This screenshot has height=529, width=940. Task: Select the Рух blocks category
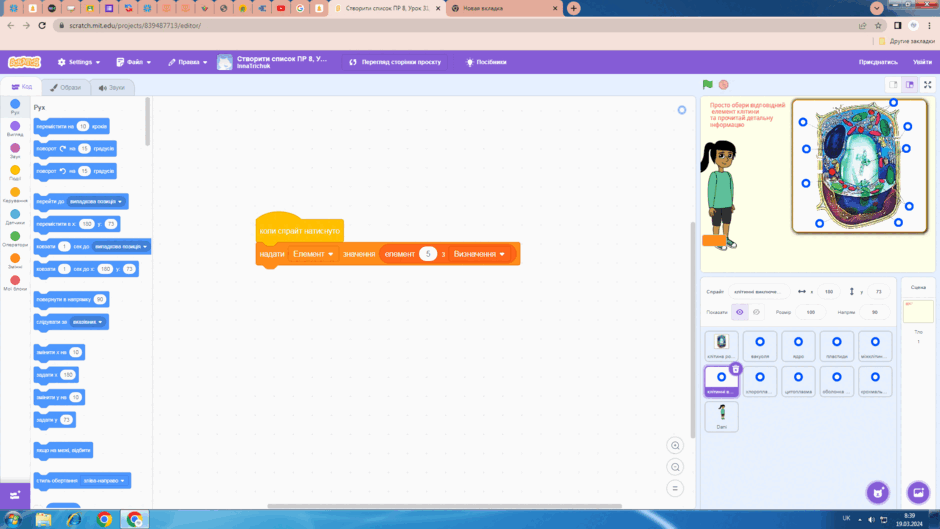pos(15,107)
